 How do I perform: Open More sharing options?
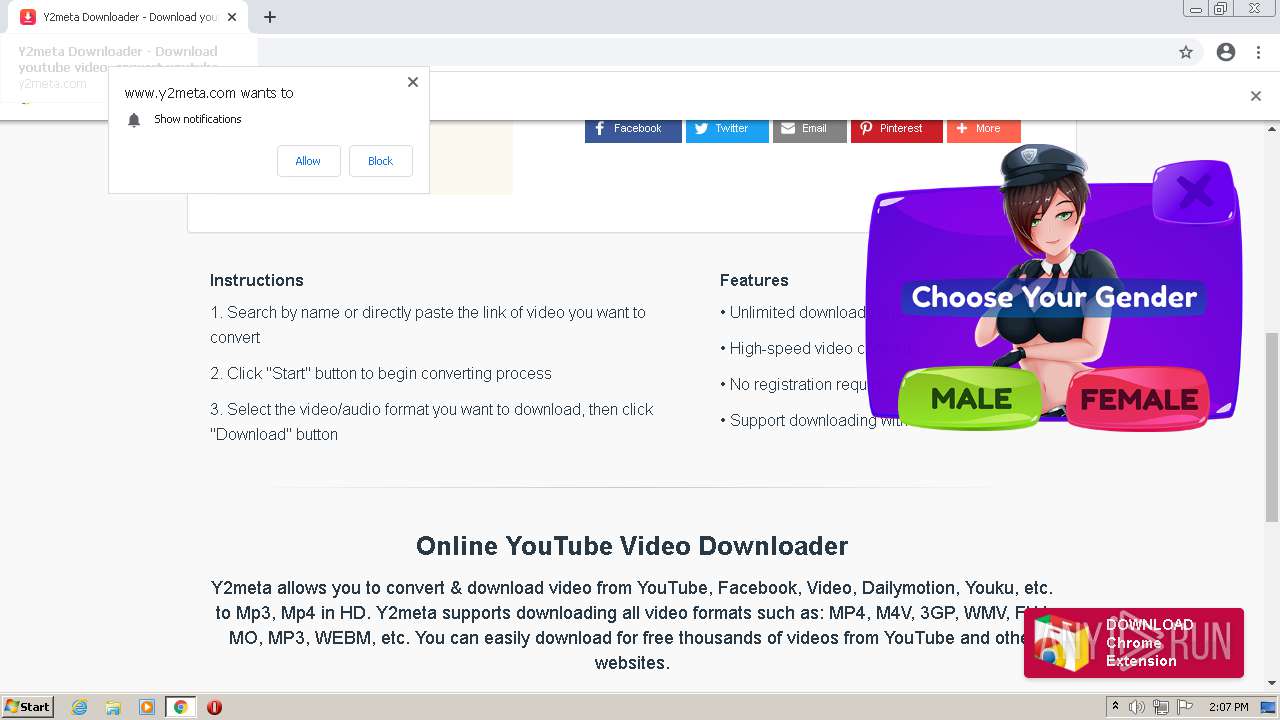(983, 129)
